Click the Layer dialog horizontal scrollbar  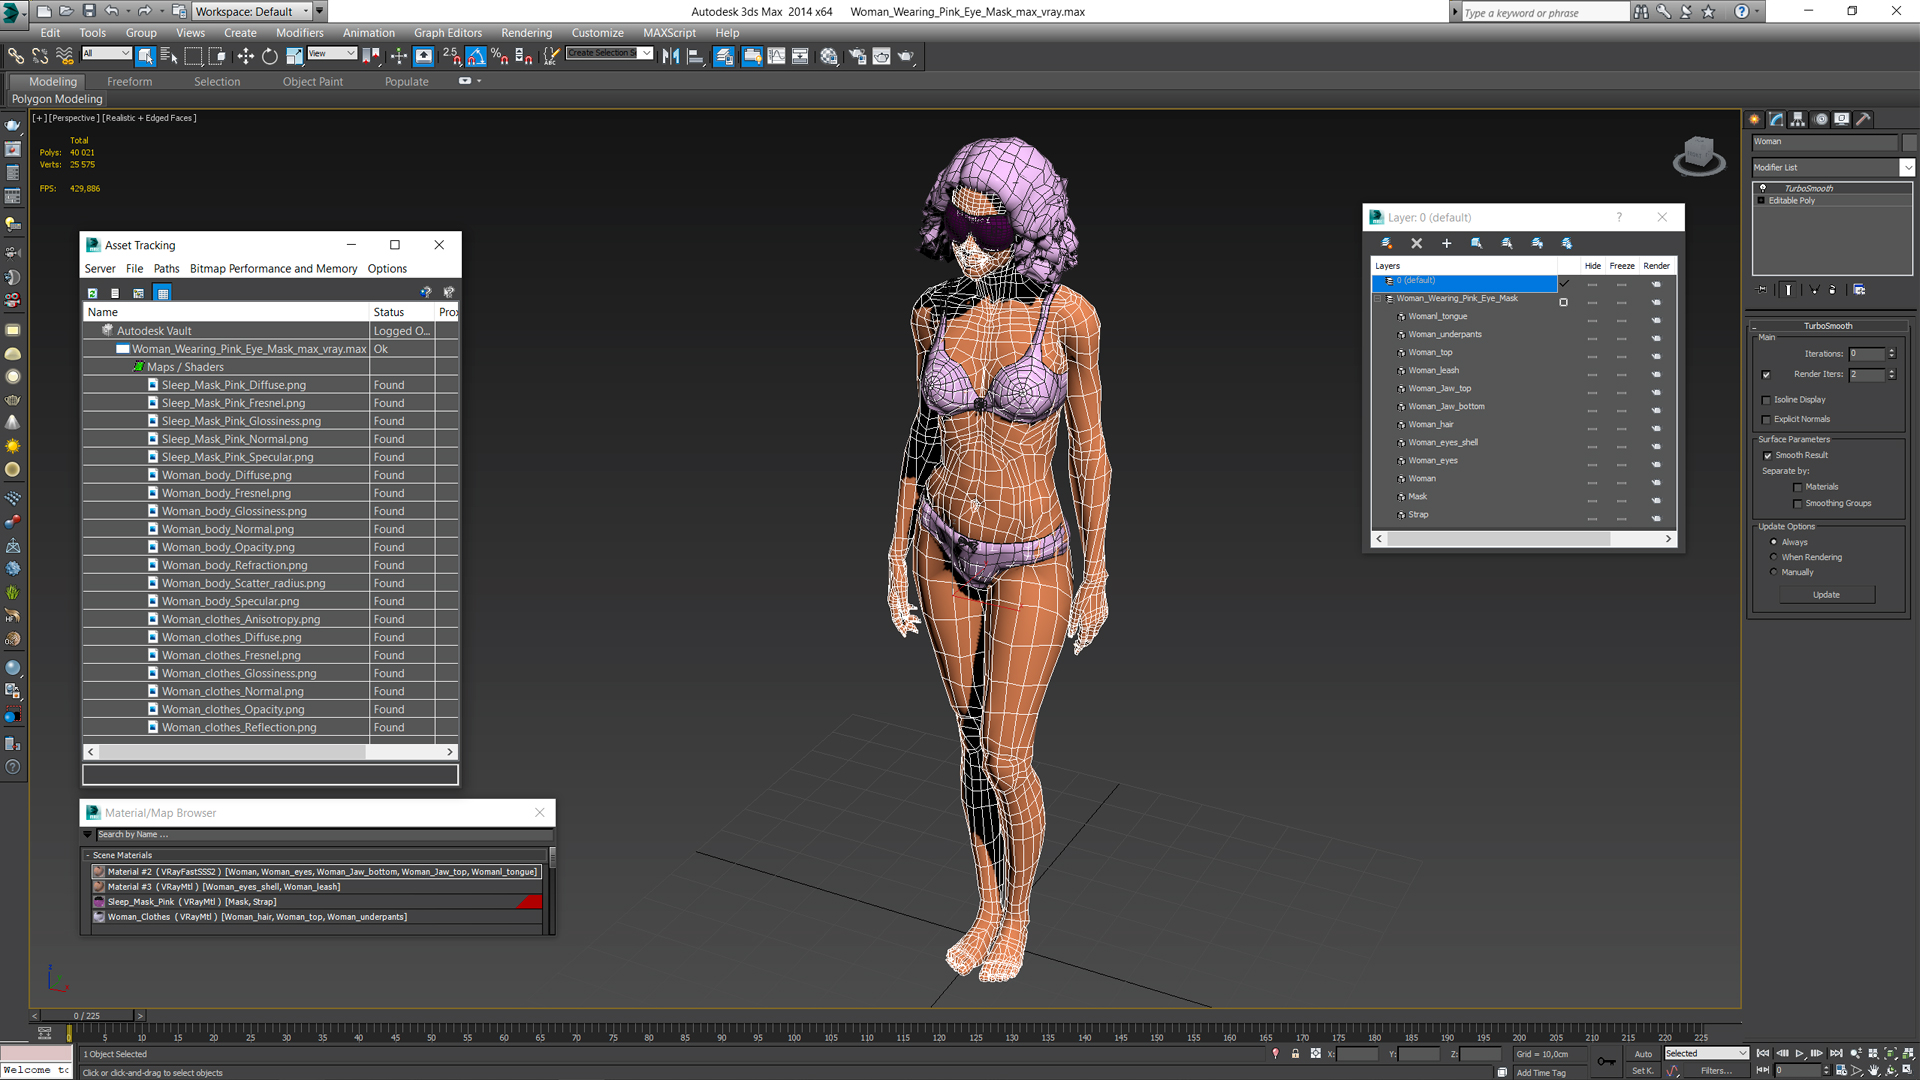pyautogui.click(x=1498, y=539)
